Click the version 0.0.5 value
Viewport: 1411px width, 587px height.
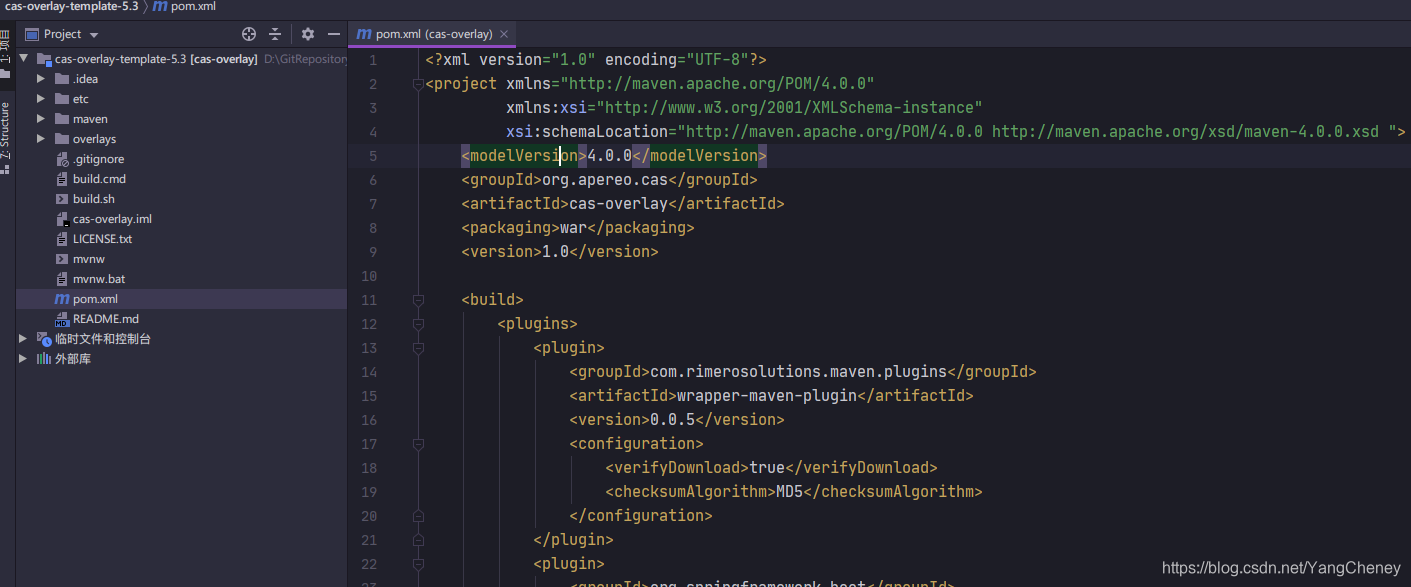(672, 420)
